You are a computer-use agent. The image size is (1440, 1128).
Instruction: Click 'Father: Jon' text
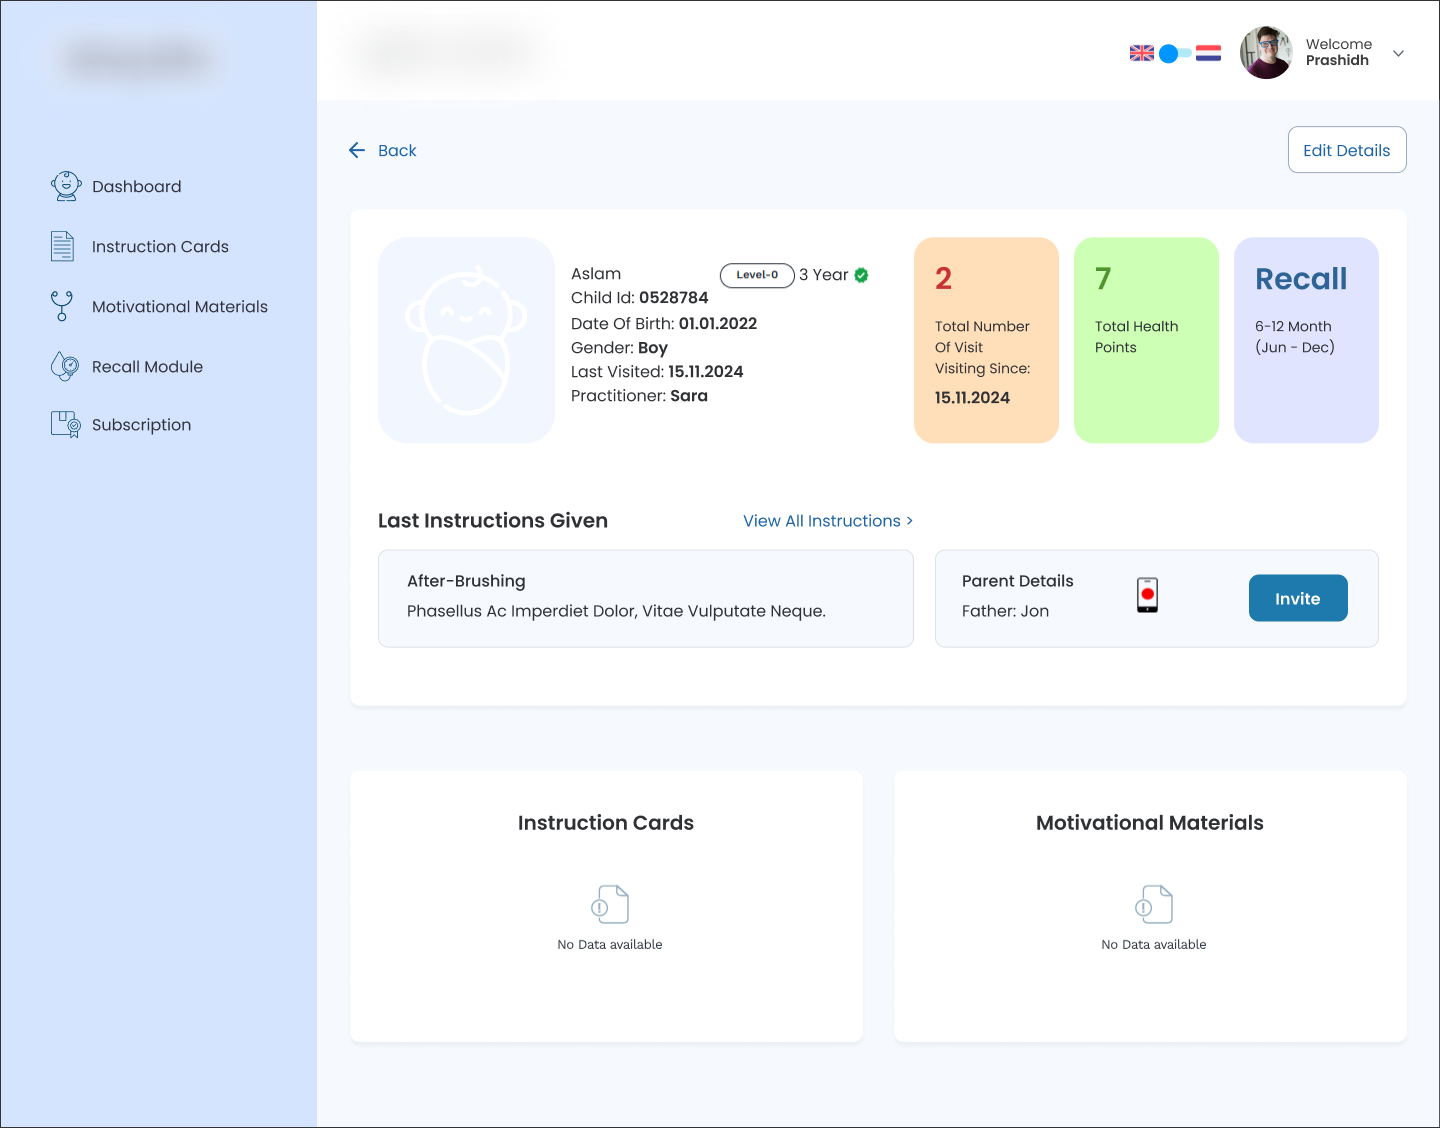click(x=1005, y=611)
